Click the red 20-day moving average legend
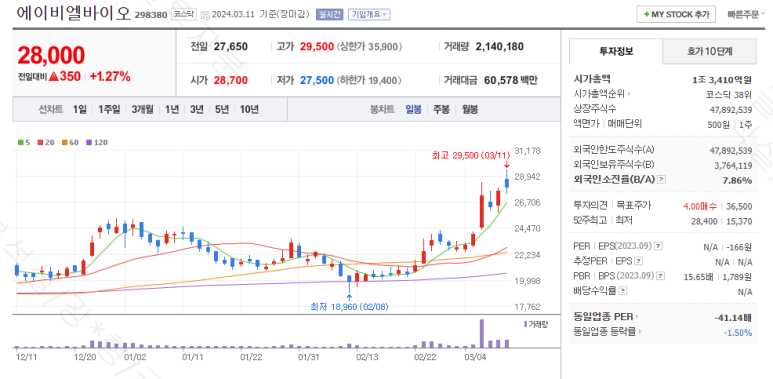Screen dimensions: 773x379 point(45,142)
